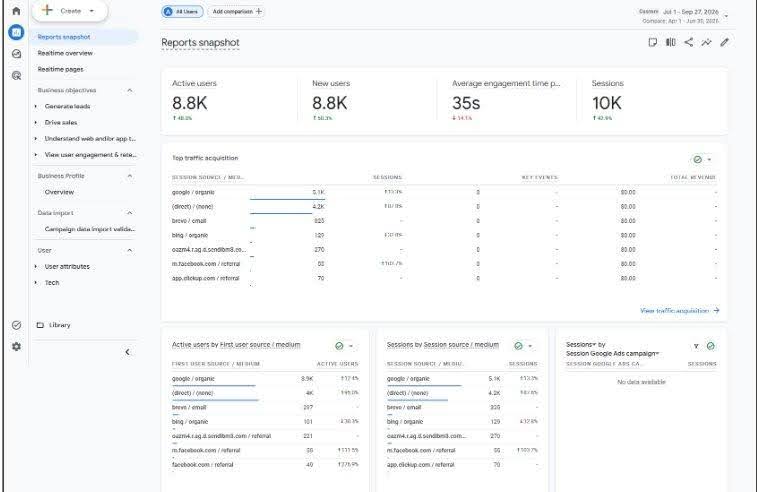Viewport: 757px width, 492px height.
Task: Open the Library link
Action: pyautogui.click(x=54, y=325)
